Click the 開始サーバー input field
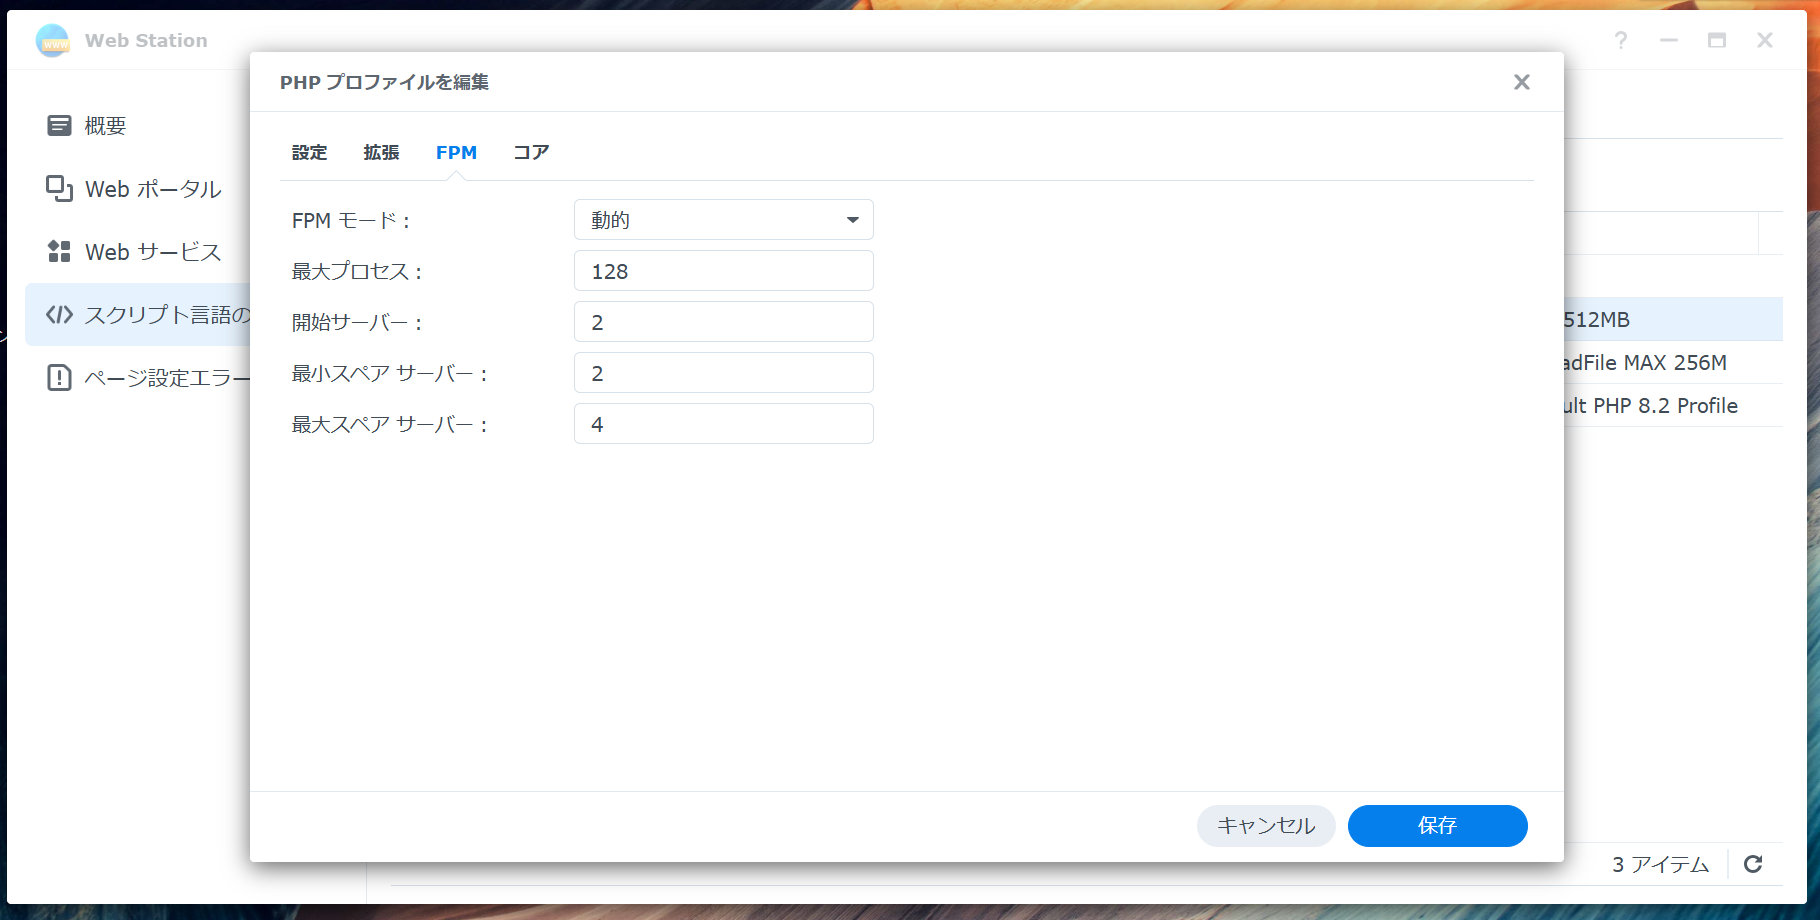 (x=723, y=322)
